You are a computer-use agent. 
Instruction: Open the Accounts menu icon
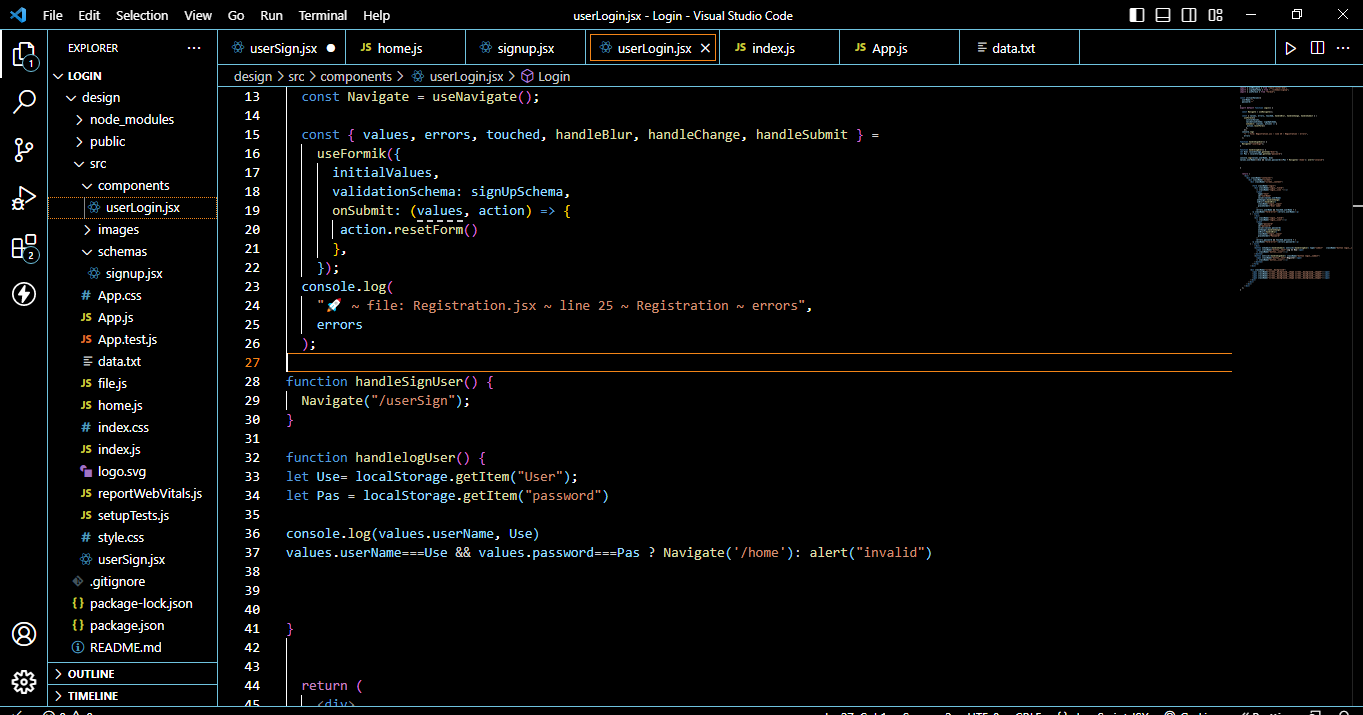(24, 634)
